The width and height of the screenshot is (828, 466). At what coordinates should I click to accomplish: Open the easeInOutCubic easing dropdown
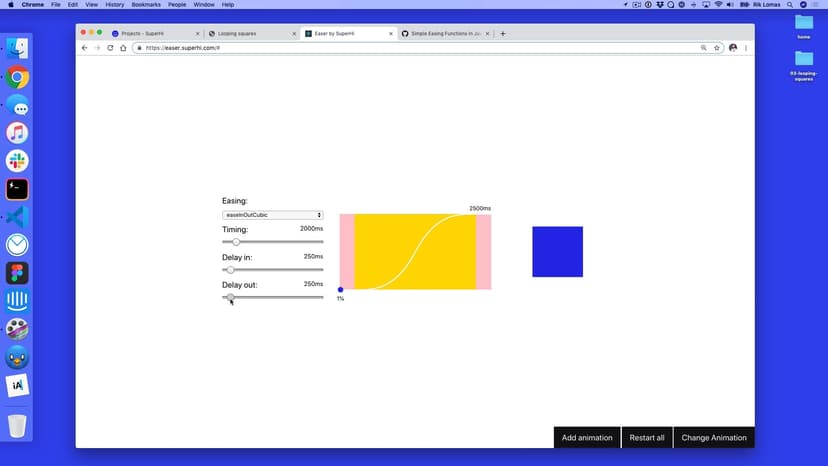pyautogui.click(x=272, y=215)
